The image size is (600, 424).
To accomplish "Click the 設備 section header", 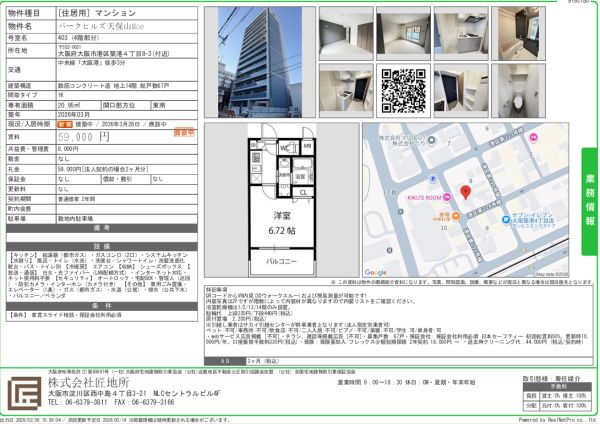I will pyautogui.click(x=101, y=246).
